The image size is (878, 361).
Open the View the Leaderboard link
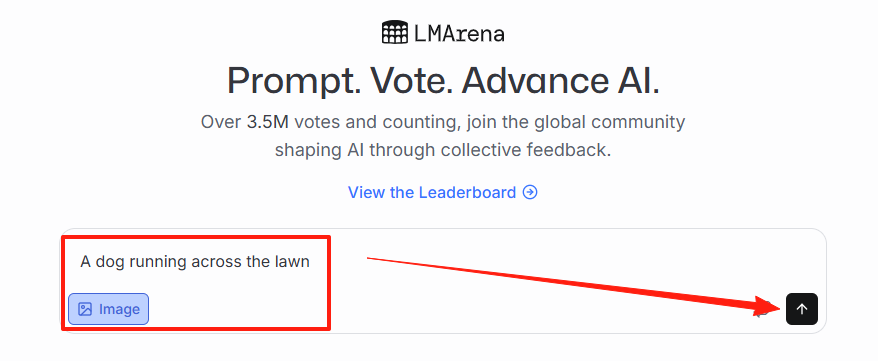click(443, 193)
